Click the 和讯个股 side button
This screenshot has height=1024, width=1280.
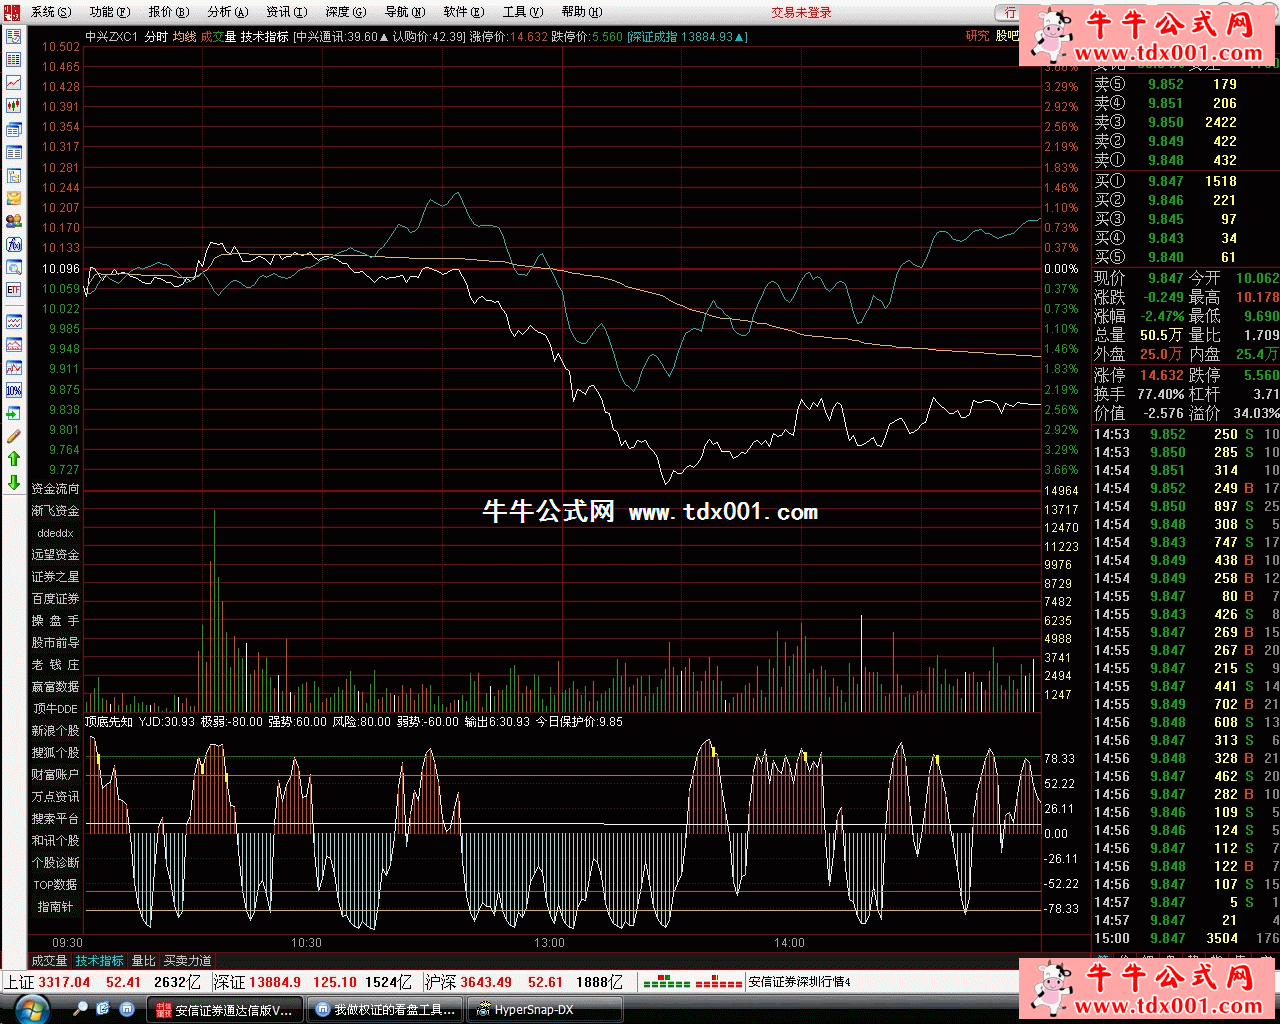[x=55, y=841]
